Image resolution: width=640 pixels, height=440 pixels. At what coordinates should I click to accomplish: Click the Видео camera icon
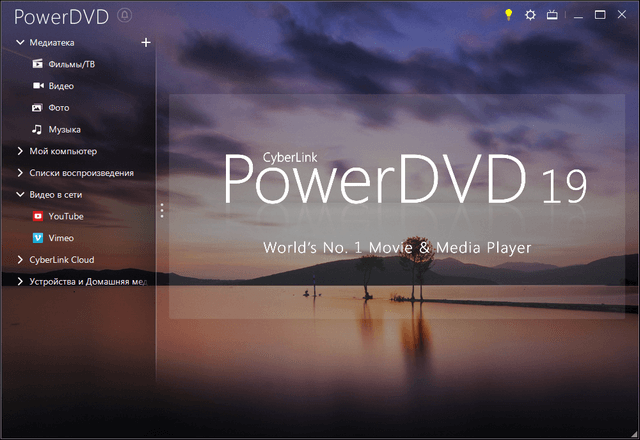37,86
